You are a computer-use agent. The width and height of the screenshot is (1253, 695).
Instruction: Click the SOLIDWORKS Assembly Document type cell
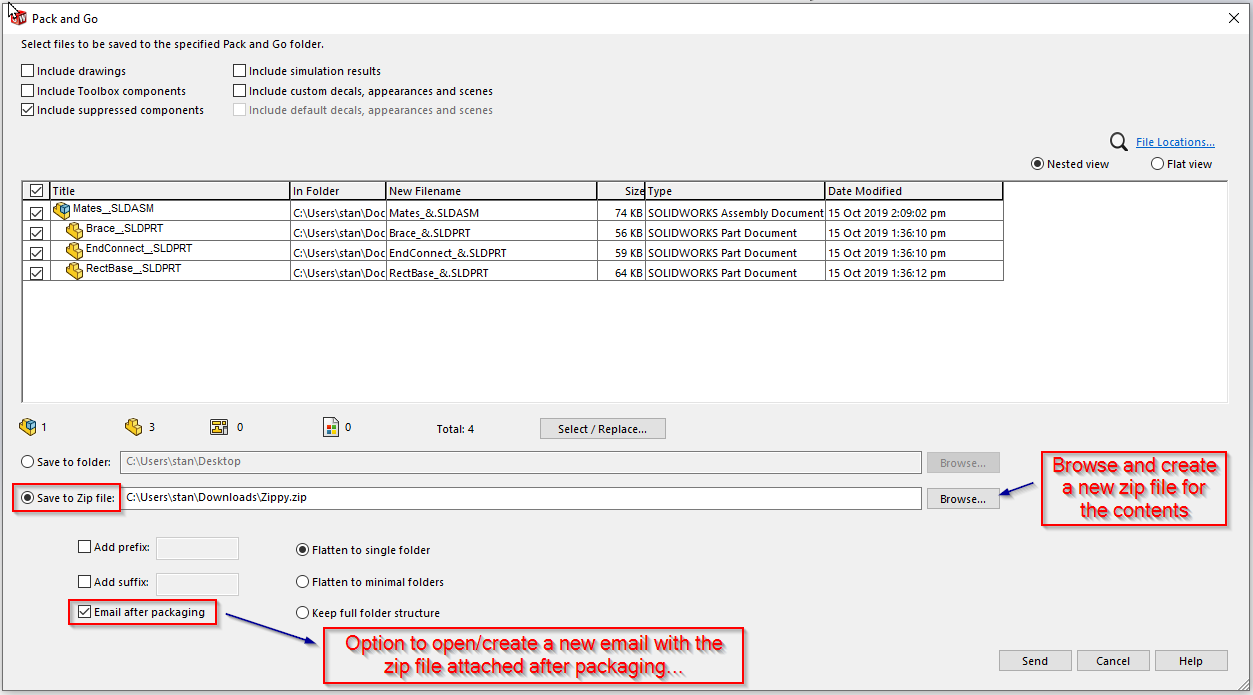[x=735, y=213]
